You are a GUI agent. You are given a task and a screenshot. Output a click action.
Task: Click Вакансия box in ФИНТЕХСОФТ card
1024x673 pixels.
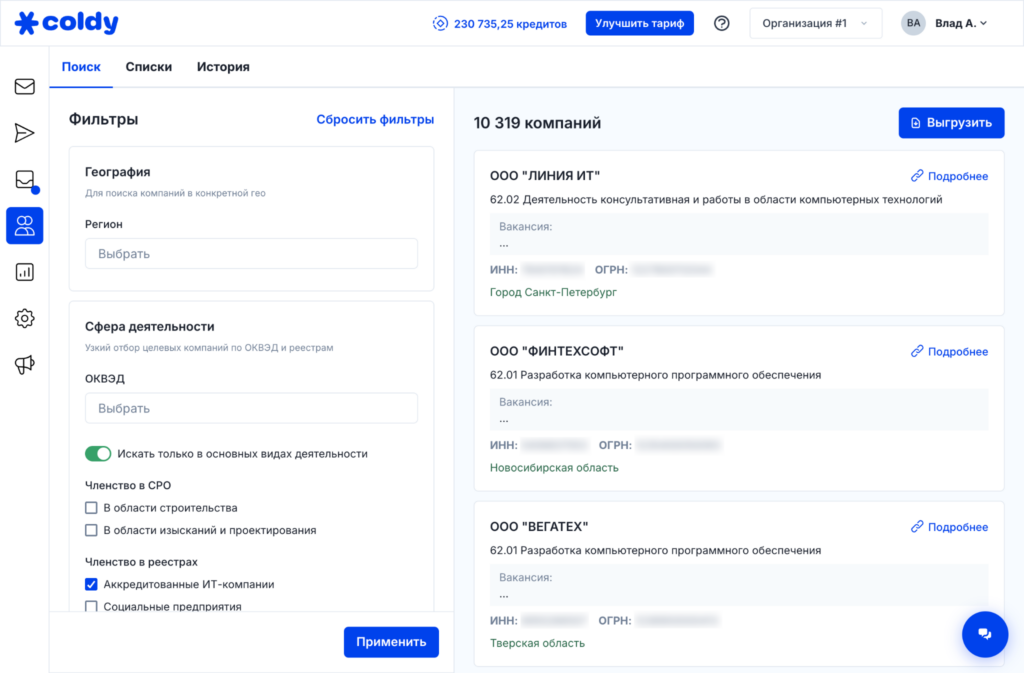click(x=739, y=410)
